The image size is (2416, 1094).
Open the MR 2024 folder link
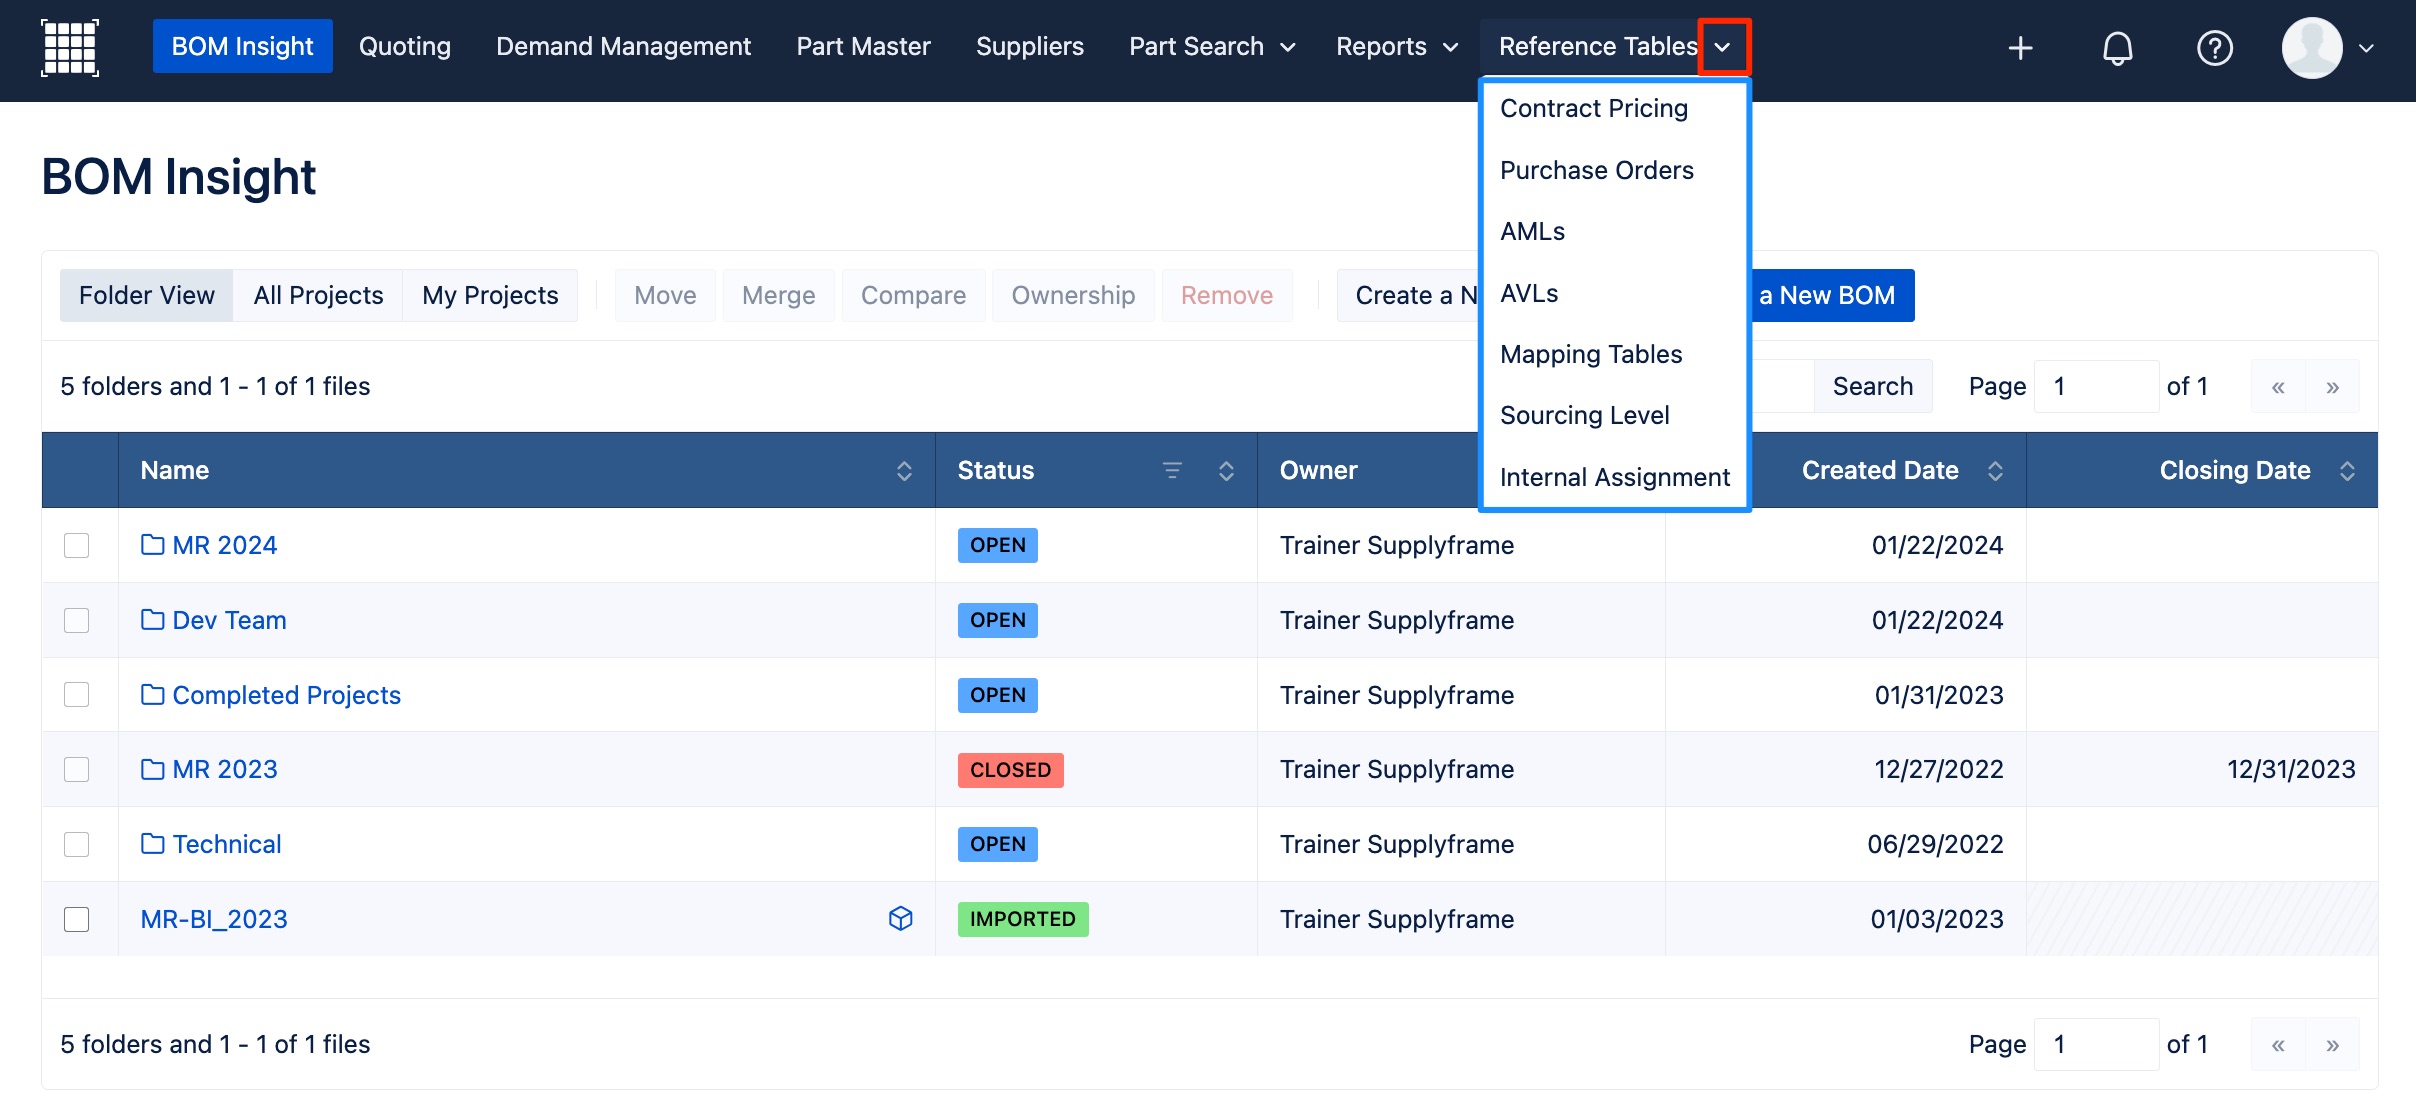pyautogui.click(x=224, y=545)
